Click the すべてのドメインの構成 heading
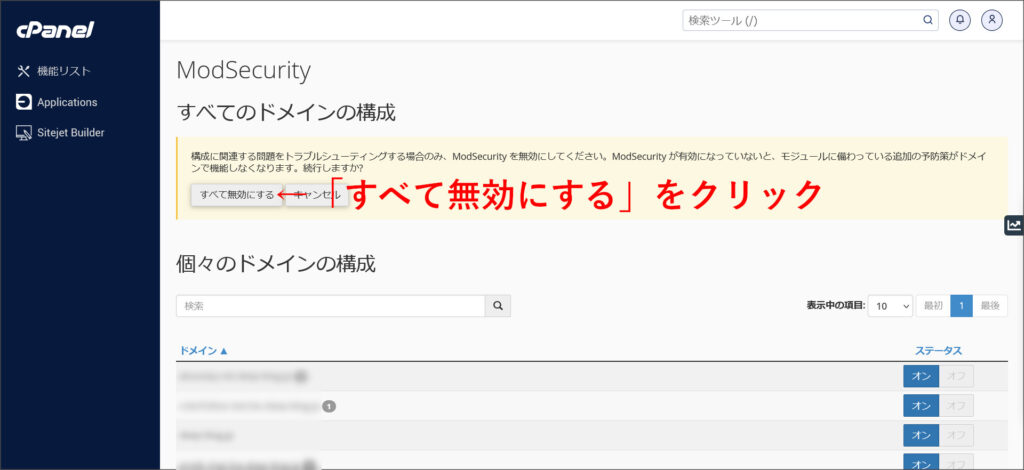The height and width of the screenshot is (470, 1024). coord(286,113)
